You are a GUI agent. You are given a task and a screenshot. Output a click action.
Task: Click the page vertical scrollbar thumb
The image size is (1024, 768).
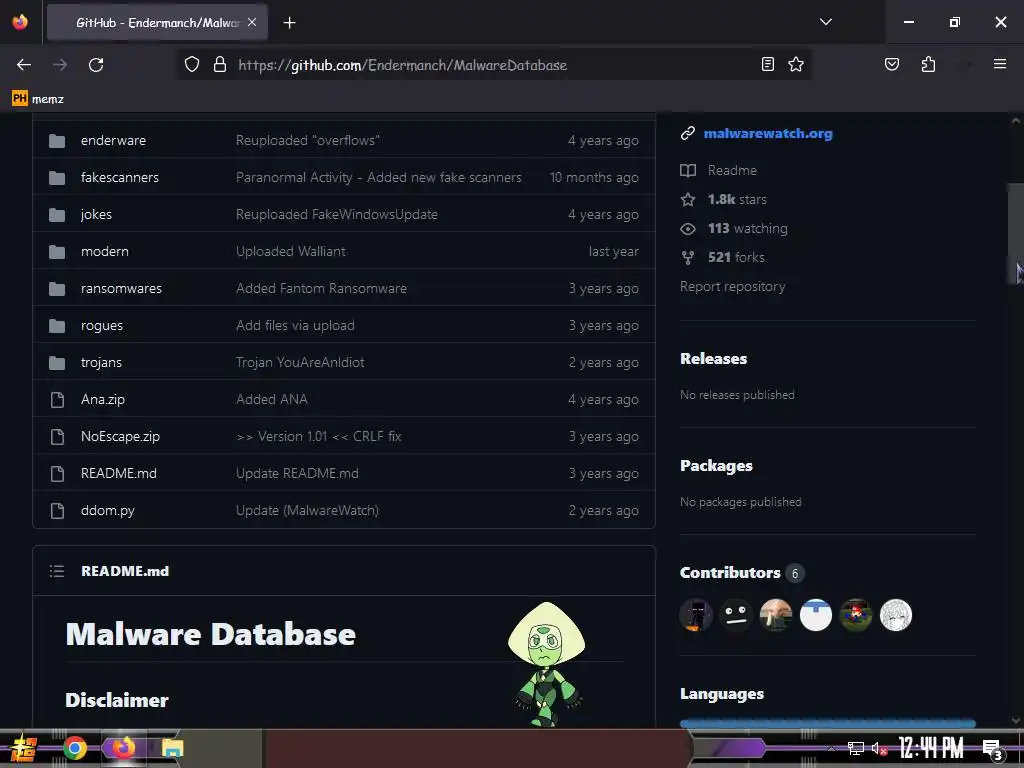point(1015,234)
